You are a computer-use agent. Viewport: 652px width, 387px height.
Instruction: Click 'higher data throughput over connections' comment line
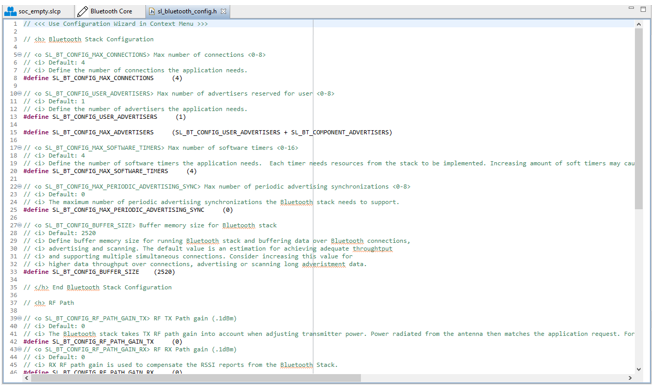(195, 264)
